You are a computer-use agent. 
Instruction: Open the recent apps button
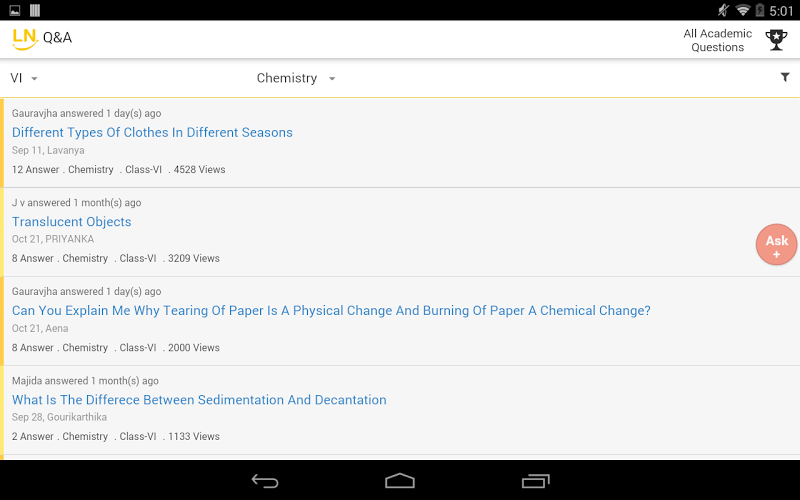click(x=536, y=481)
